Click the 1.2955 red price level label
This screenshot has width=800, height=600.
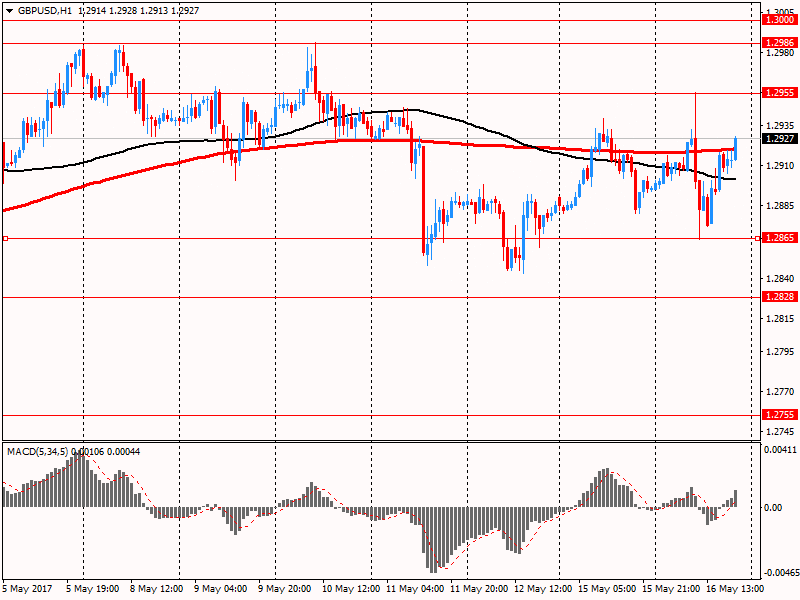[x=779, y=92]
